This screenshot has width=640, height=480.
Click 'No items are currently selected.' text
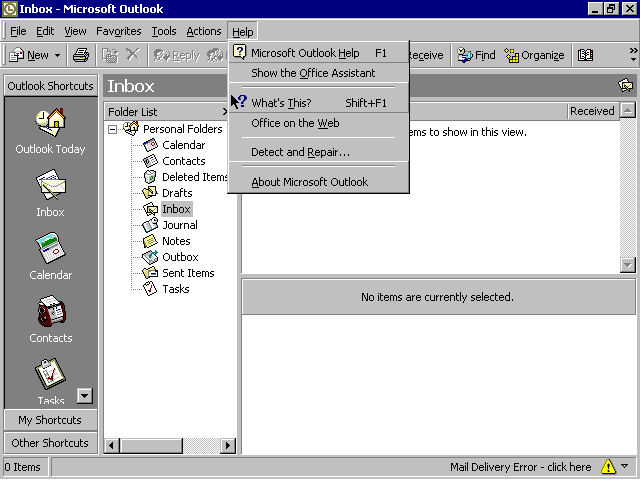tap(437, 297)
